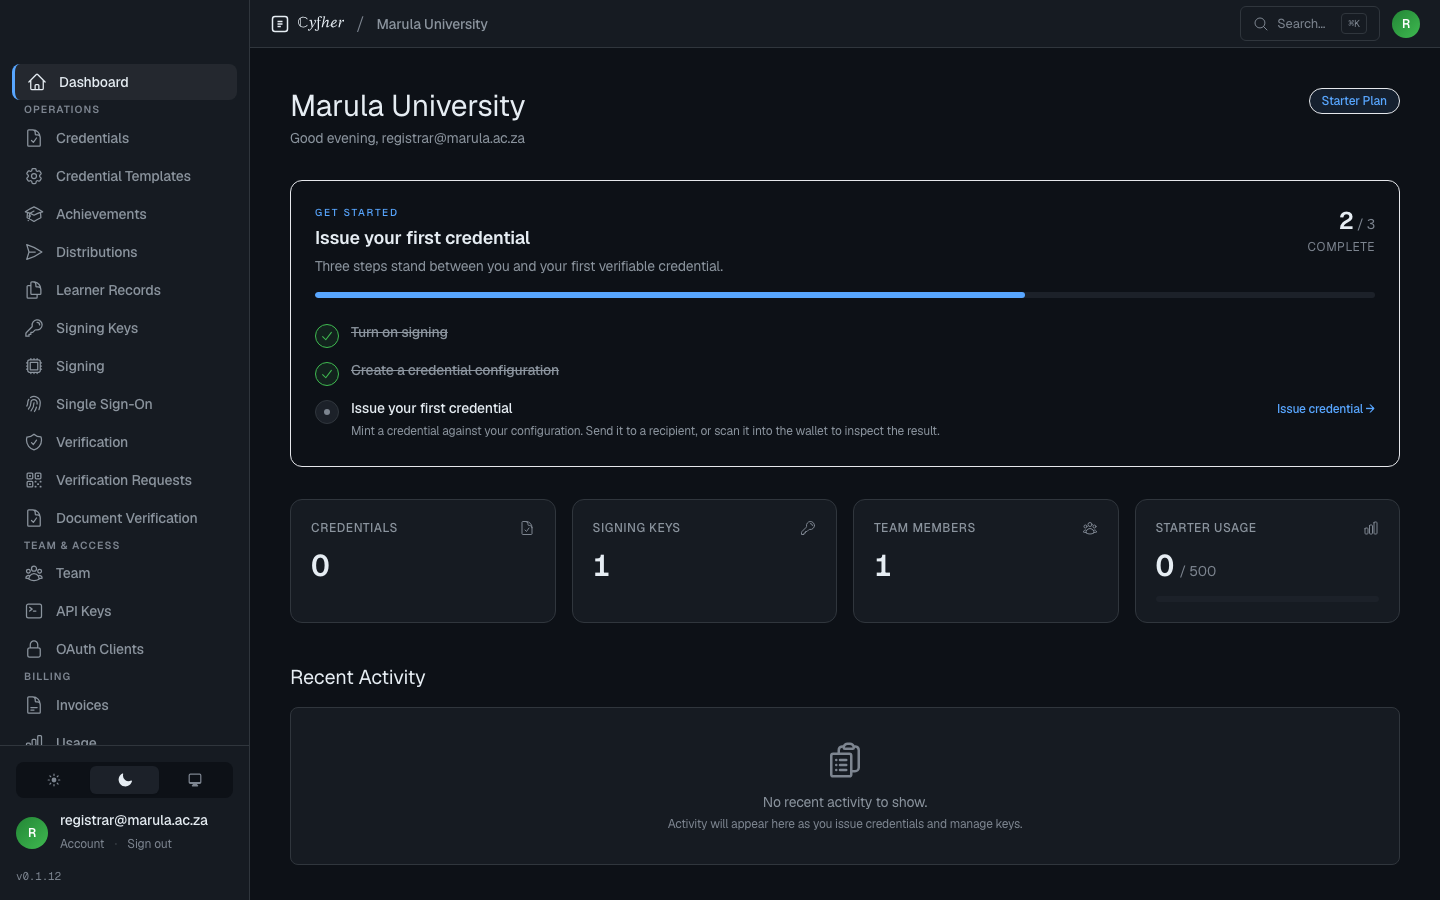Click the Signing Keys key icon
Viewport: 1440px width, 900px height.
pos(34,328)
